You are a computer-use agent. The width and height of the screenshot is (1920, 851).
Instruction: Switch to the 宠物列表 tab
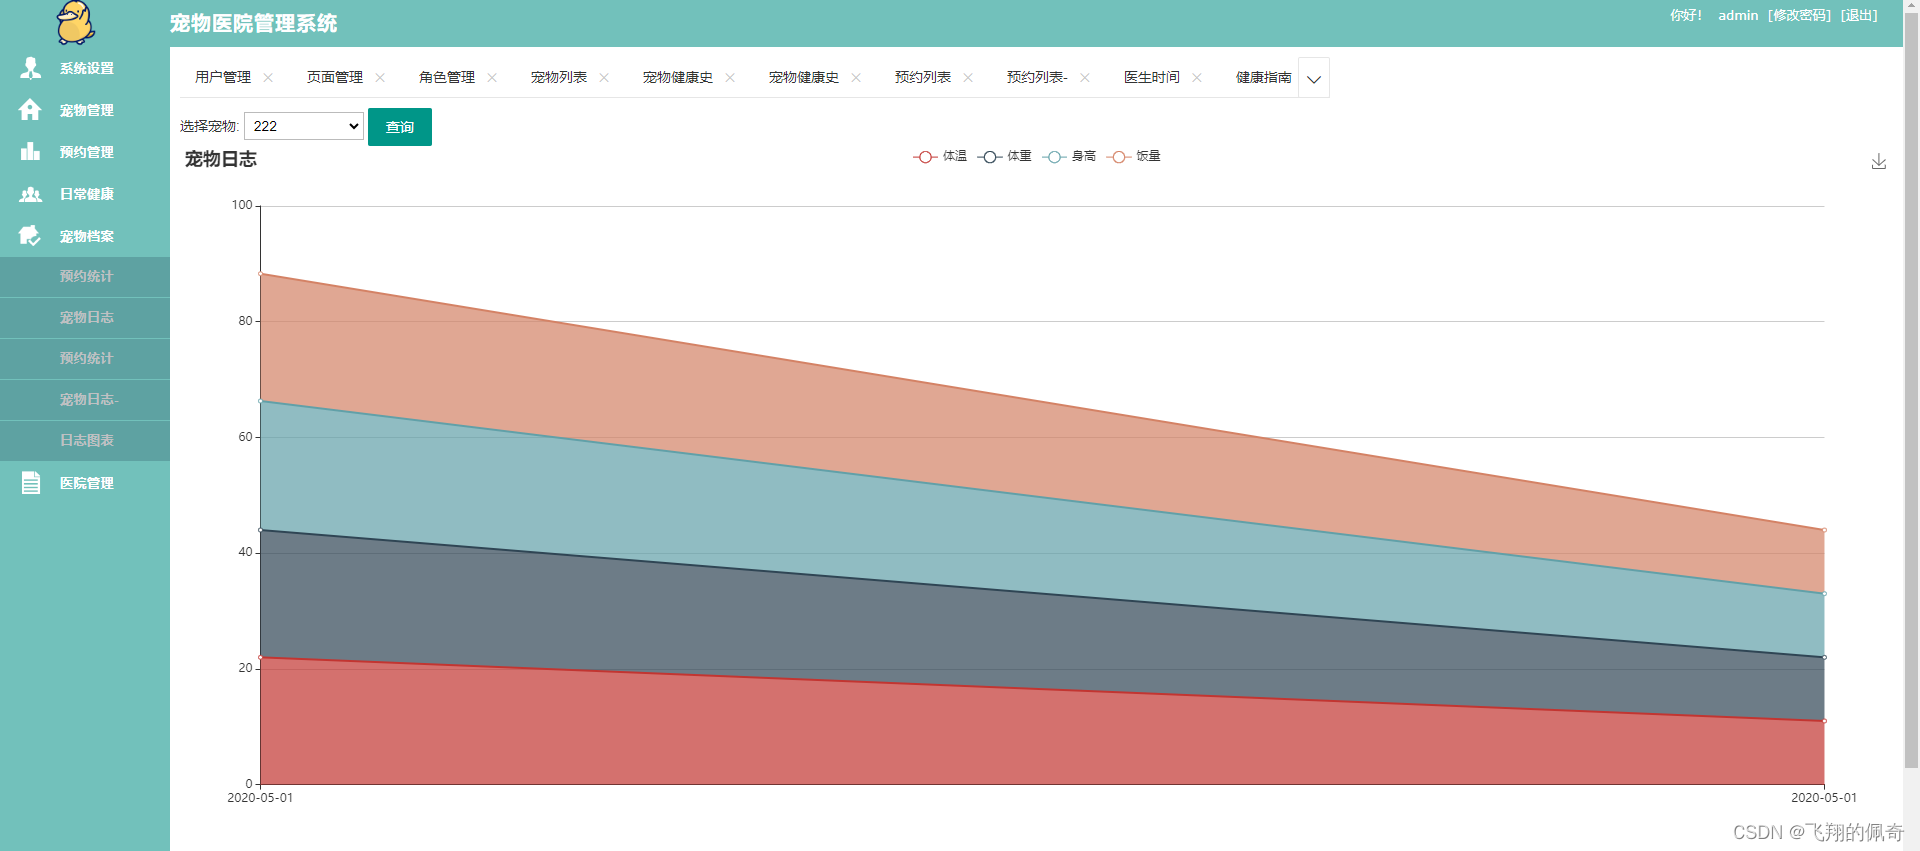click(x=559, y=77)
